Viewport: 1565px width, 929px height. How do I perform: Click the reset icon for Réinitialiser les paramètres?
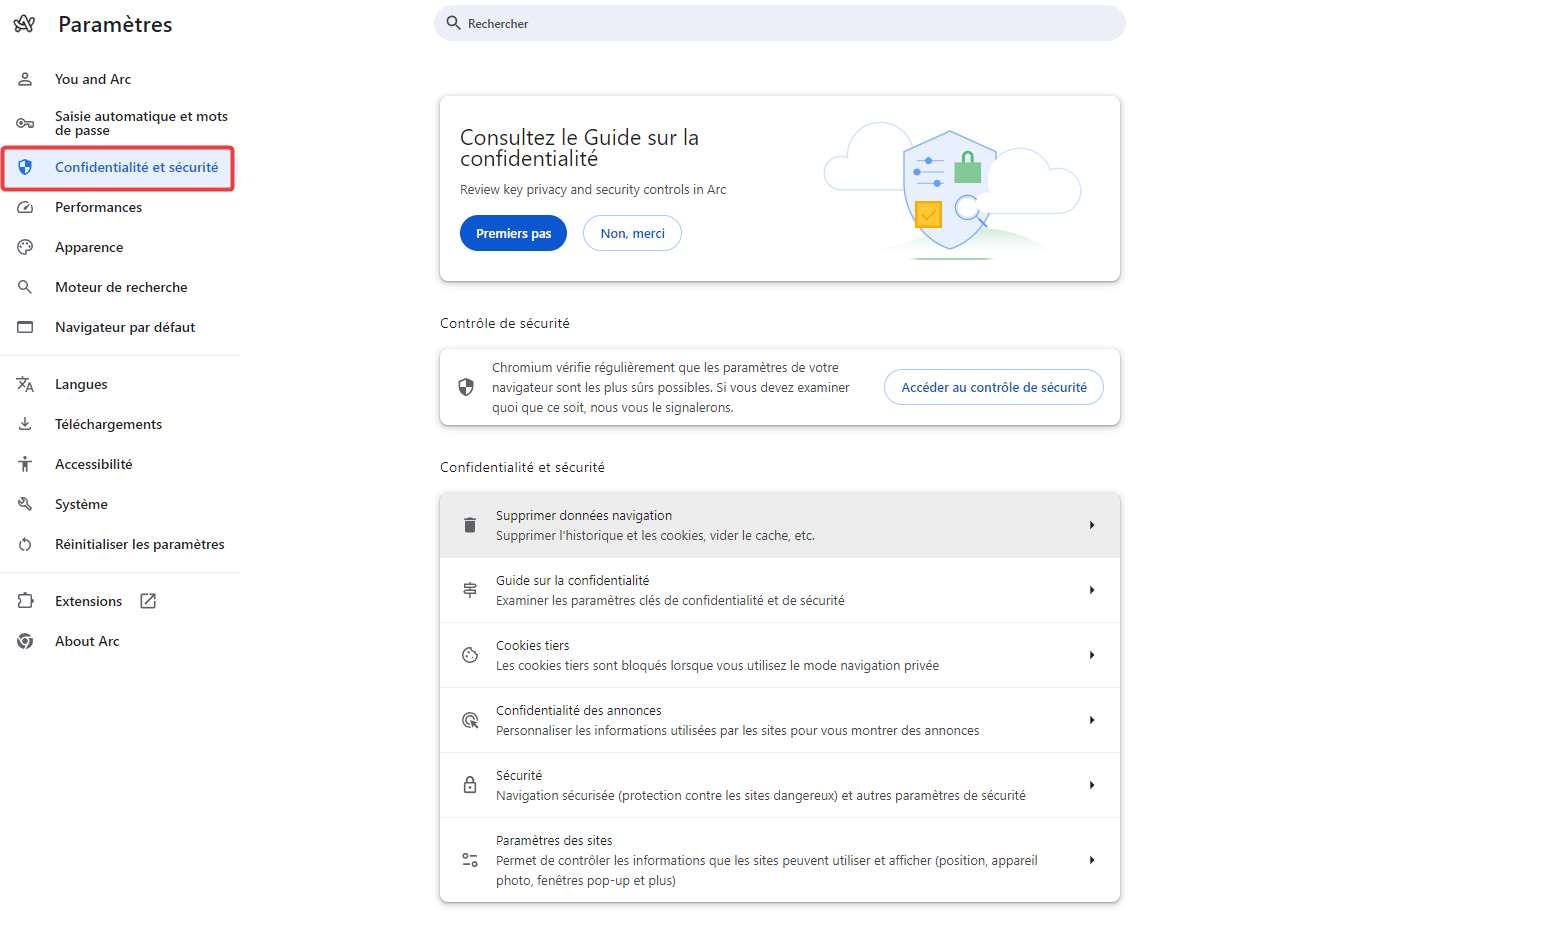coord(25,544)
